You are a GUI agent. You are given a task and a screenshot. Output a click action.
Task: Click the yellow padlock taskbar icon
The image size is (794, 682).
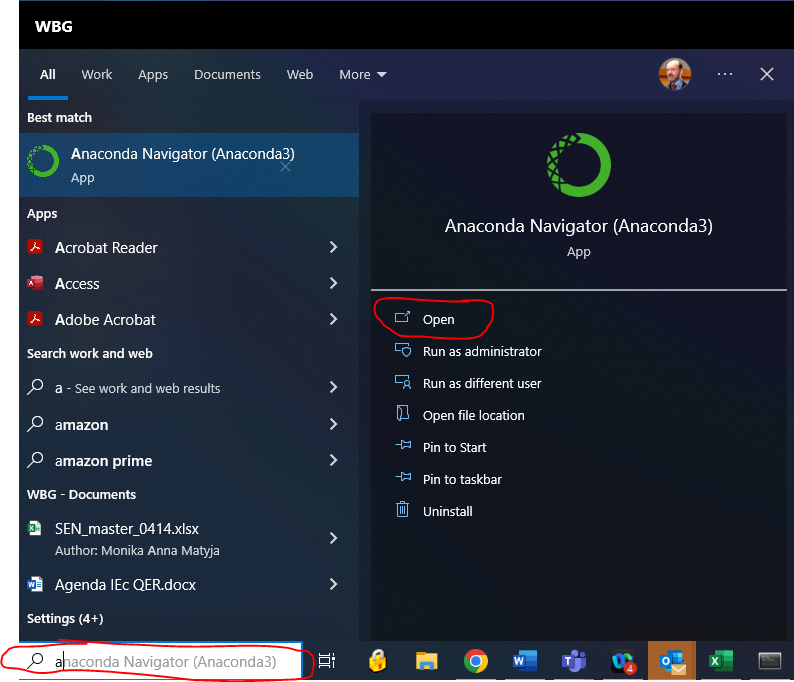[378, 661]
